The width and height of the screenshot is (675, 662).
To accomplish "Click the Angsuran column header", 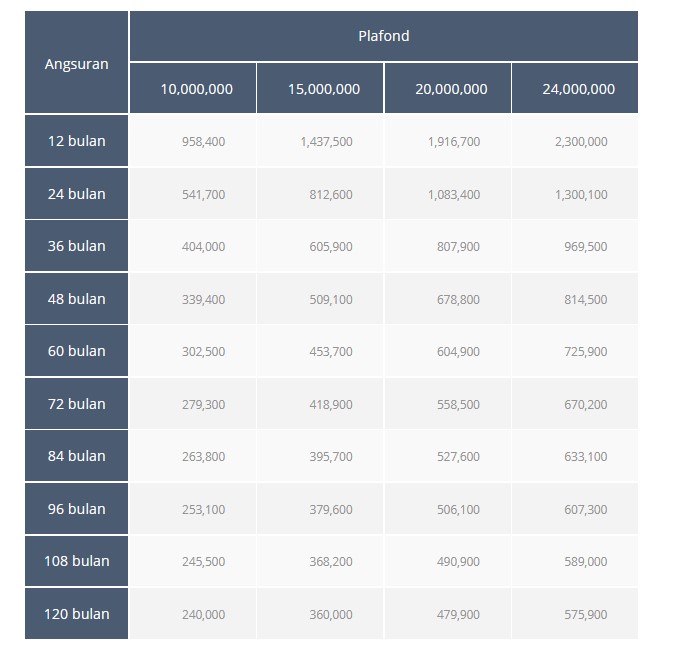I will click(x=77, y=63).
